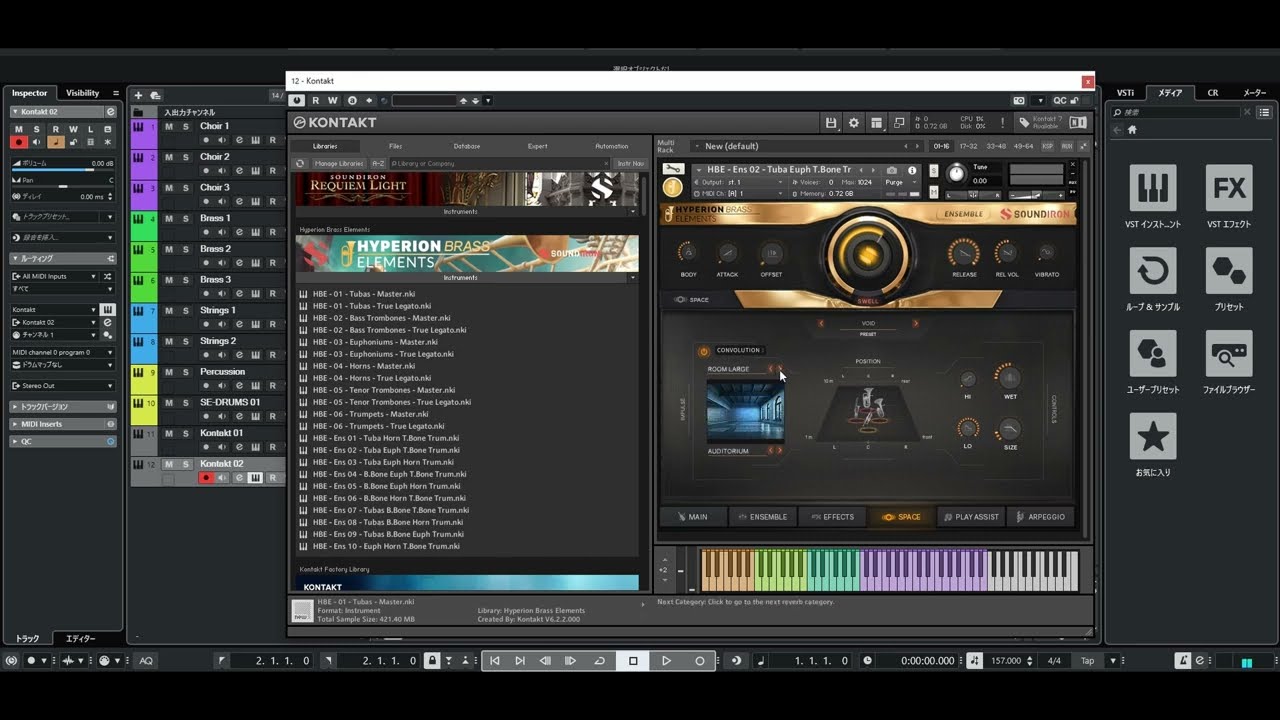Screen dimensions: 1280x720
Task: Click the Media panel home icon
Action: [x=1132, y=130]
